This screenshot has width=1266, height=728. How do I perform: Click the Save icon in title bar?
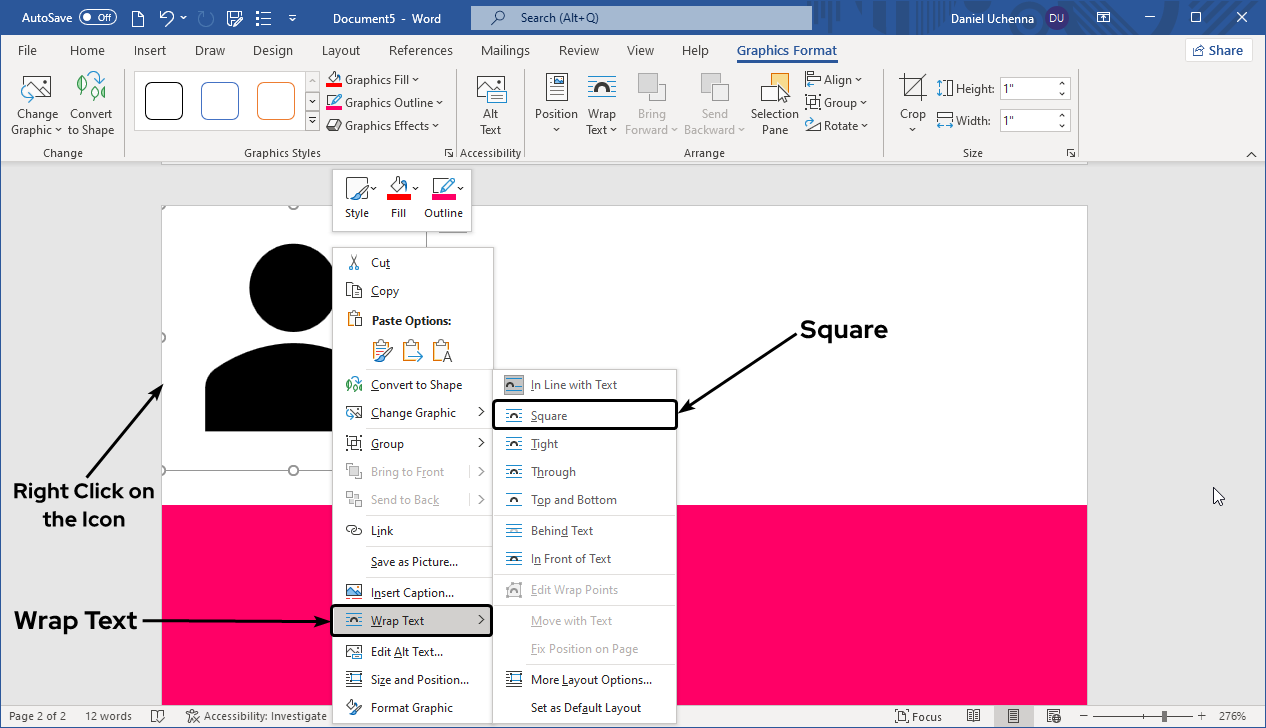[x=233, y=18]
